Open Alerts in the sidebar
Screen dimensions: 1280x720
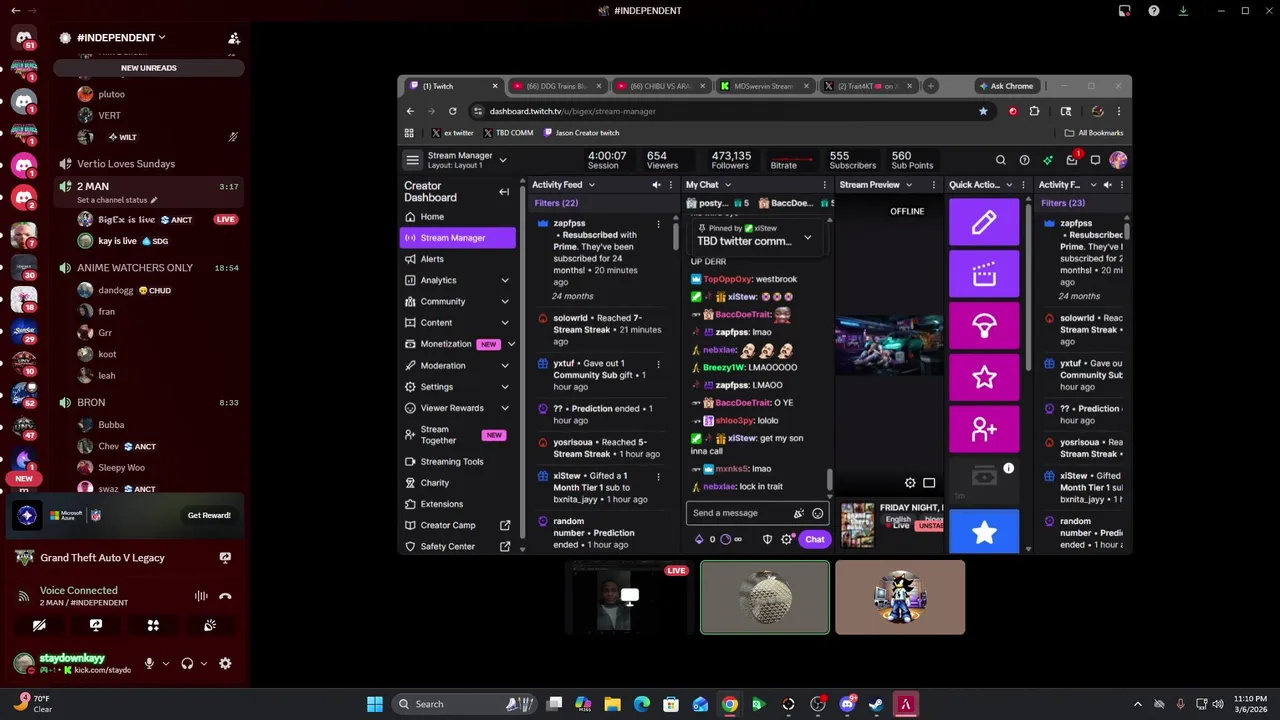click(458, 259)
